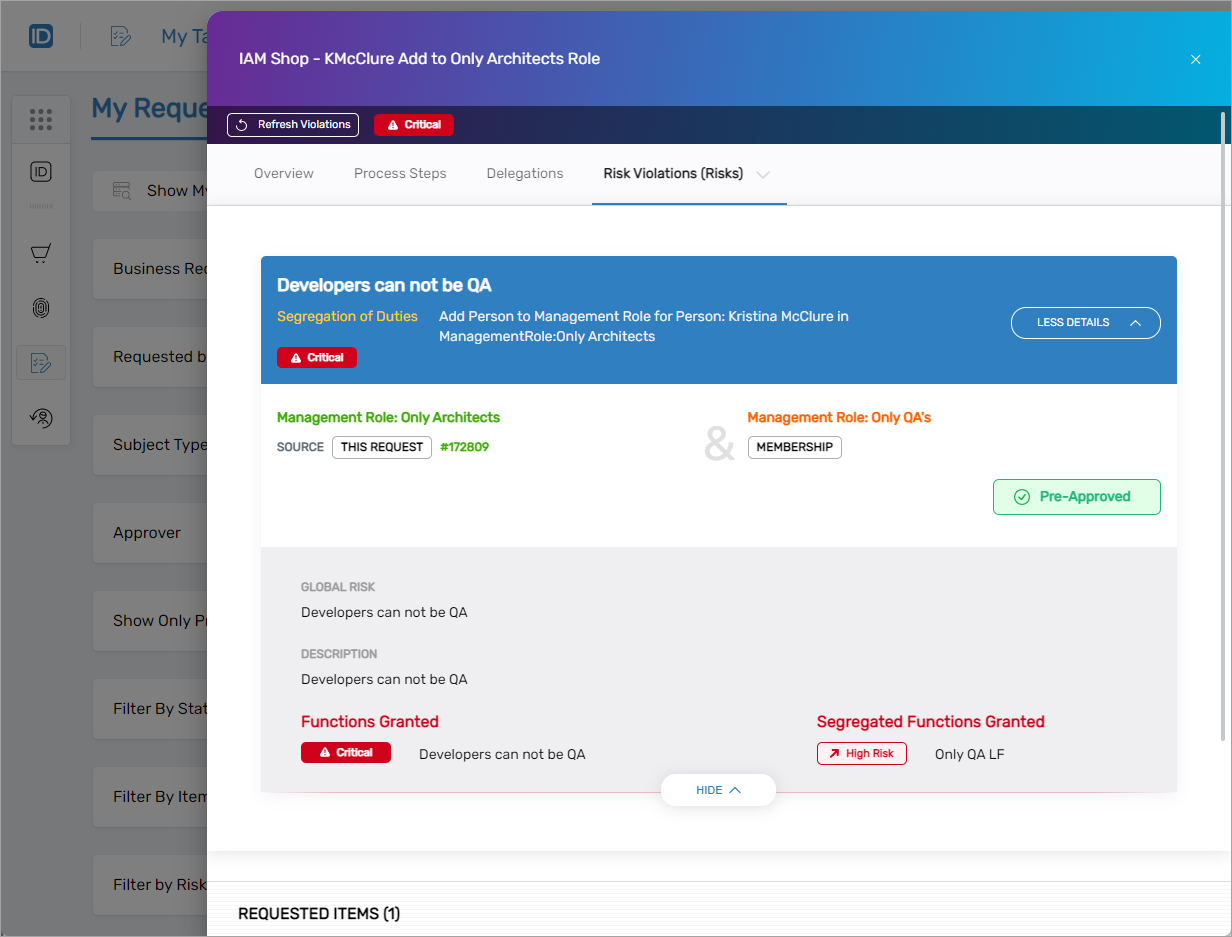Viewport: 1232px width, 937px height.
Task: Open the Process Steps tab
Action: [400, 174]
